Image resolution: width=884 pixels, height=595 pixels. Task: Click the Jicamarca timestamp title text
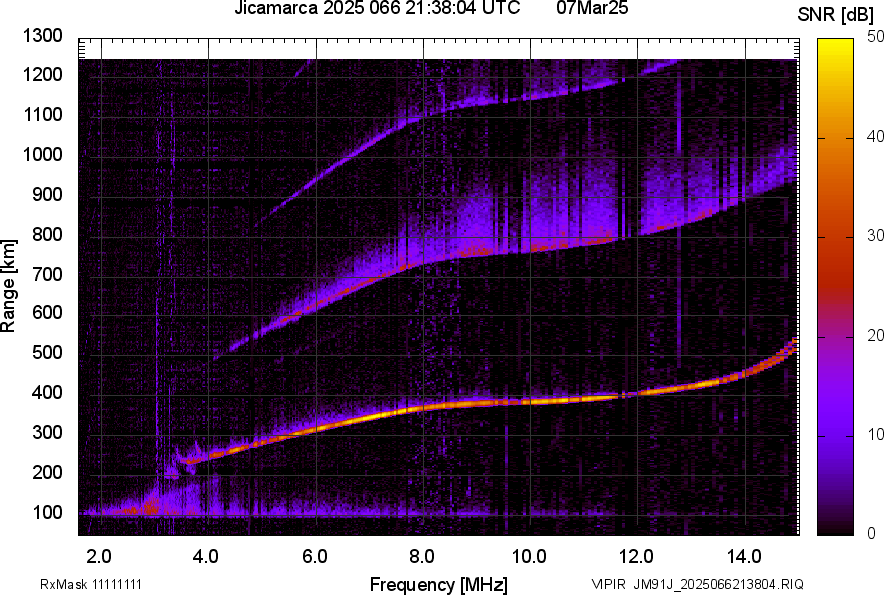click(x=377, y=9)
